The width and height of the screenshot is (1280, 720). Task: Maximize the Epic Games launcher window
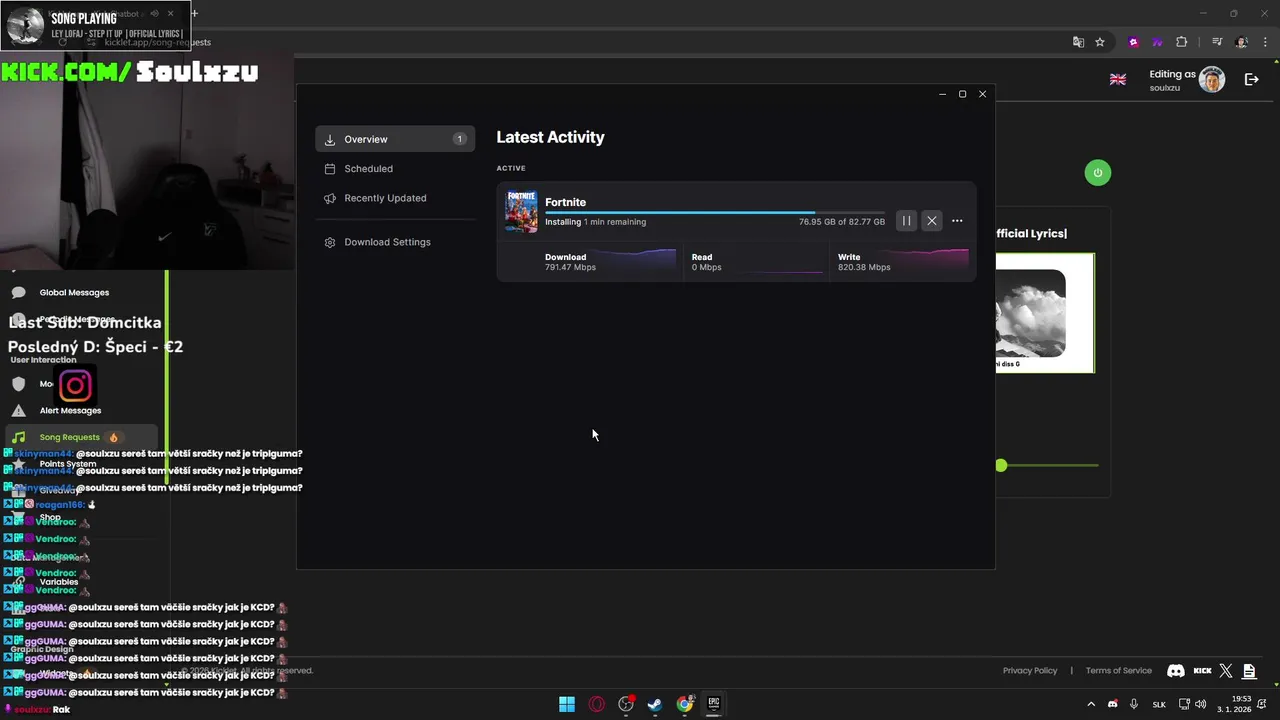click(962, 94)
